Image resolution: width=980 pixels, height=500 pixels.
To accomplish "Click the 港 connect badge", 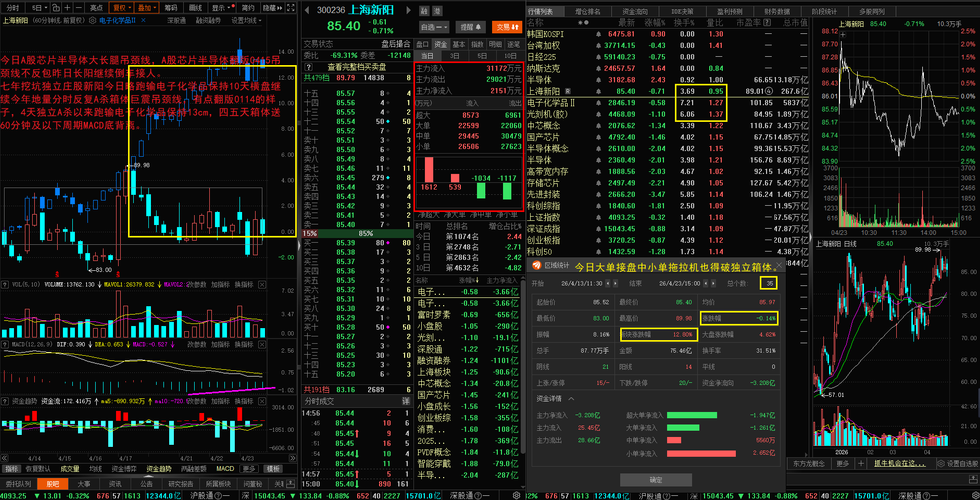I will pos(438,11).
